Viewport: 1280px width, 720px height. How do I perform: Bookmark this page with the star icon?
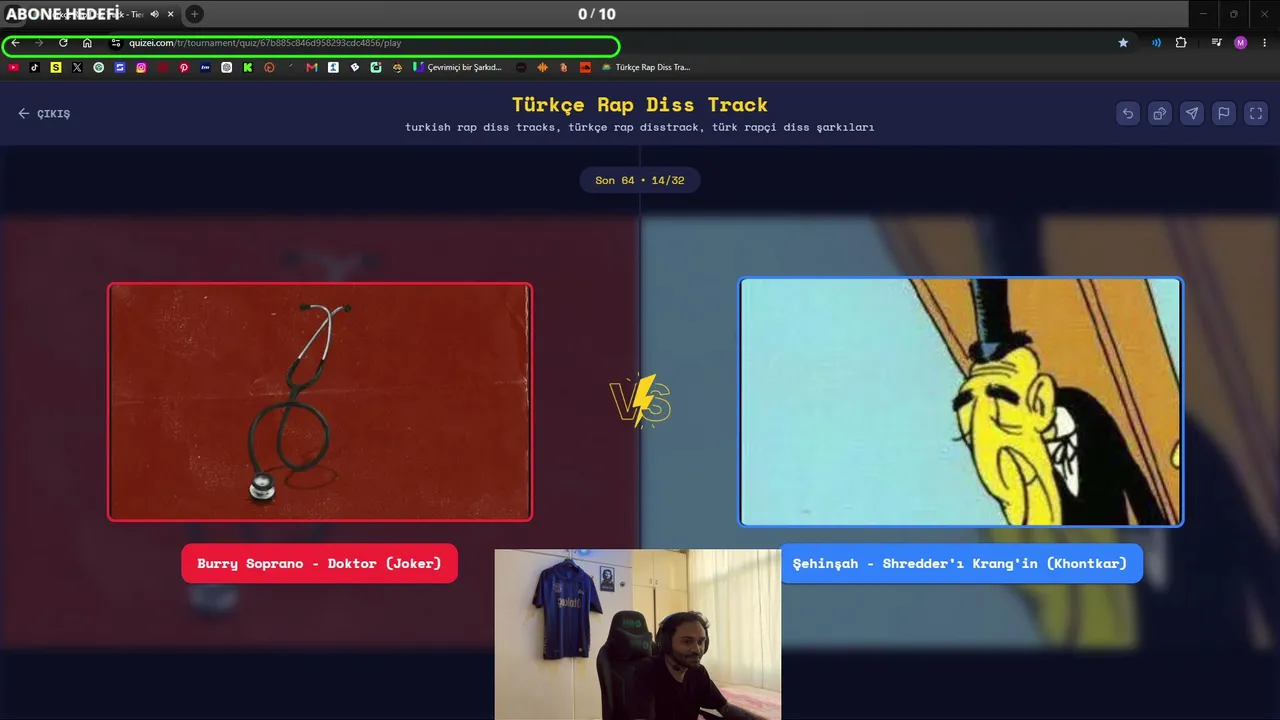(x=1123, y=43)
